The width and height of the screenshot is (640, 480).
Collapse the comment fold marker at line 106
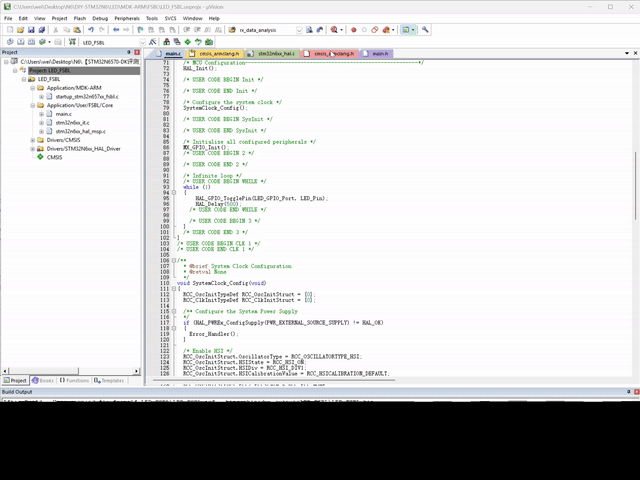[x=174, y=260]
